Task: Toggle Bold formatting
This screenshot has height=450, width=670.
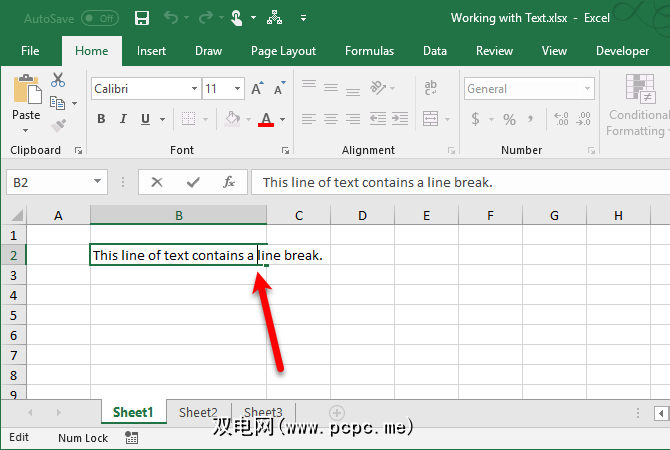Action: (x=101, y=119)
